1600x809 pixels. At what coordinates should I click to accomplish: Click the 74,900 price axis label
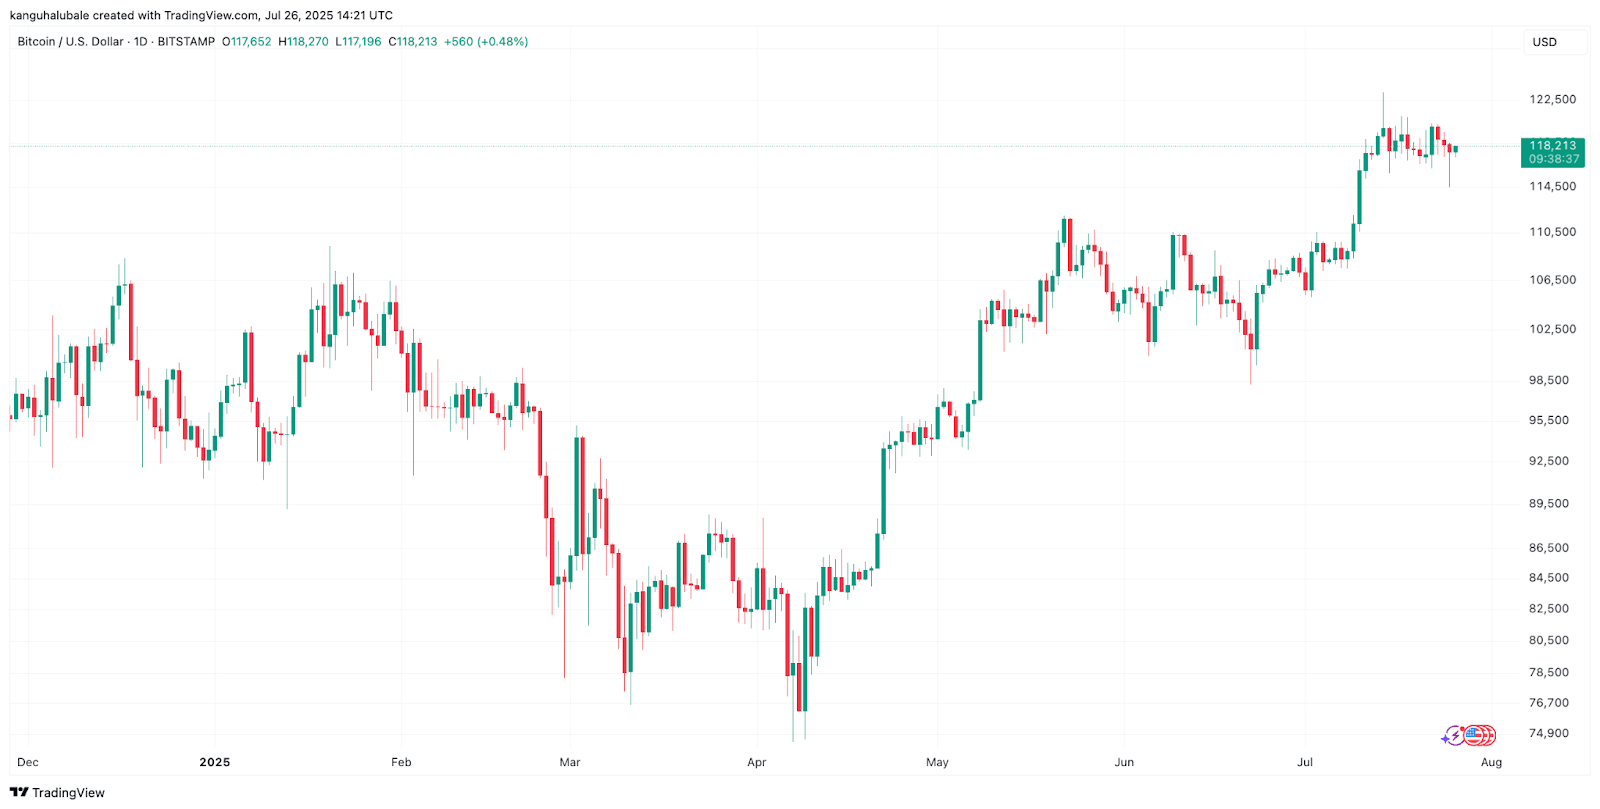tap(1549, 733)
